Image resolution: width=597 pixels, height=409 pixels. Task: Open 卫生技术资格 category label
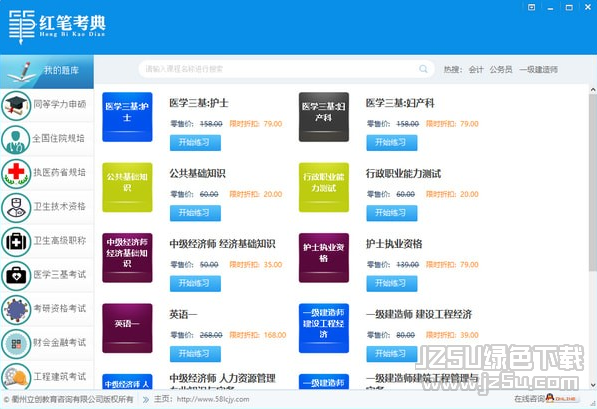(60, 206)
